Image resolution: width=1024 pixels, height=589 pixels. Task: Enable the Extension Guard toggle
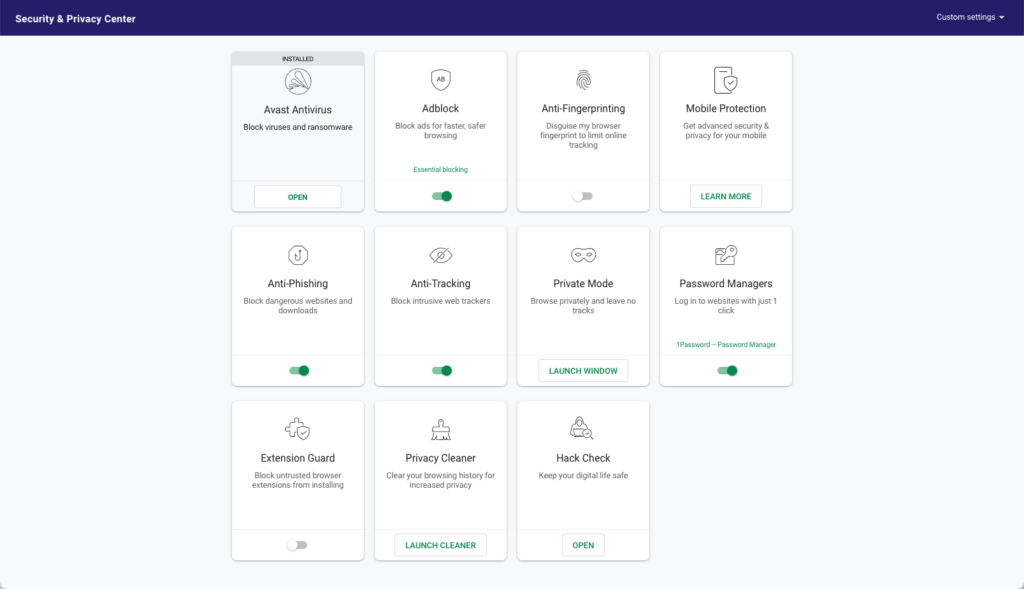[x=297, y=545]
